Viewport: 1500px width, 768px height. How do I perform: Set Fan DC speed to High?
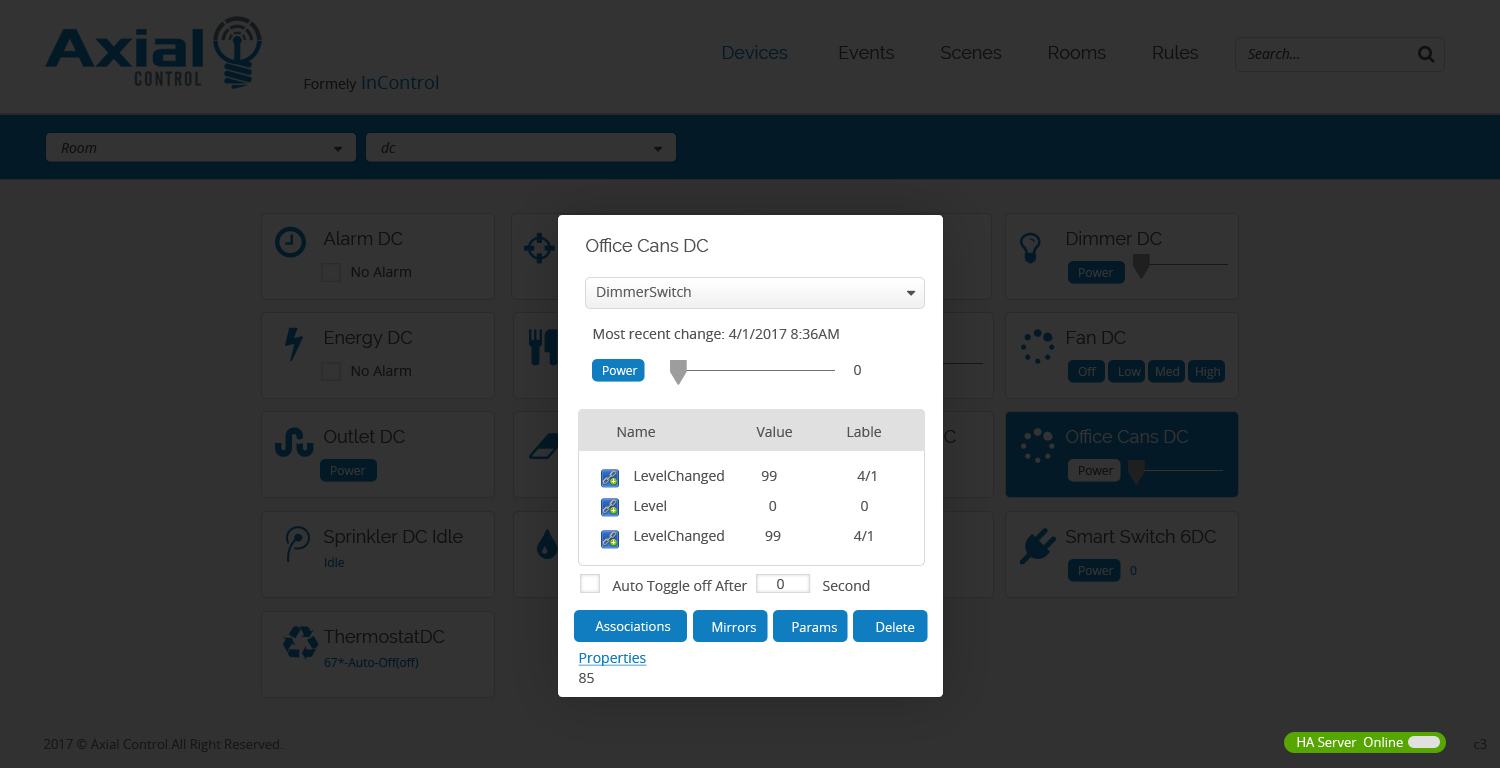coord(1207,371)
